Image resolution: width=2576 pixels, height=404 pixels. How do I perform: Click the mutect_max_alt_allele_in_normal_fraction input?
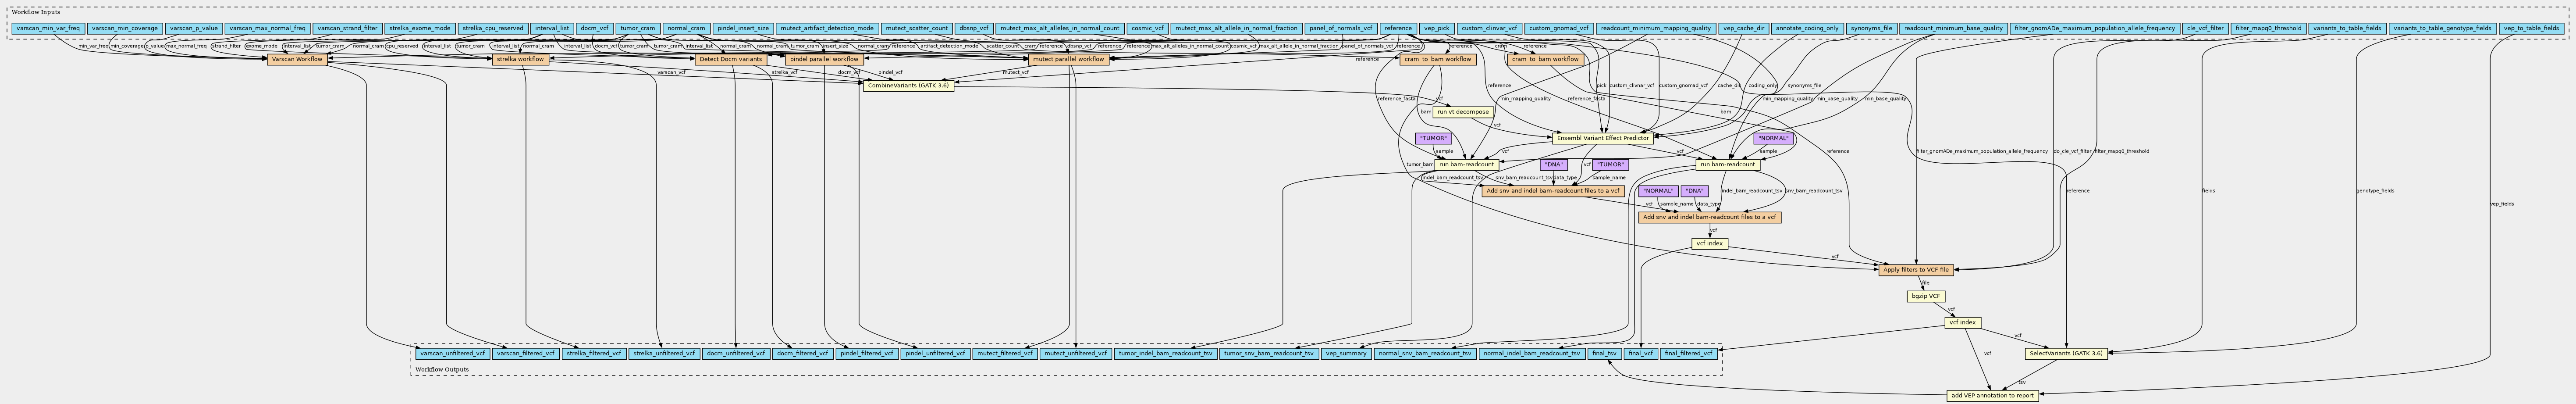pyautogui.click(x=1236, y=29)
